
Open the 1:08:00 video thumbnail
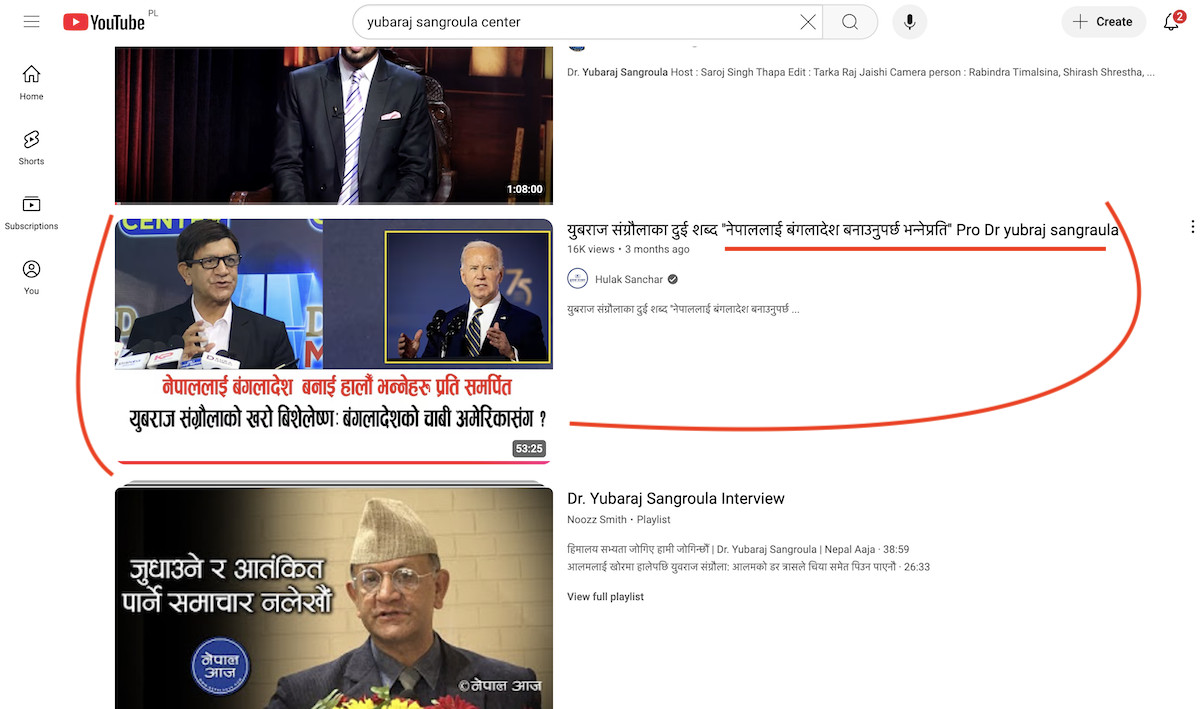coord(334,124)
